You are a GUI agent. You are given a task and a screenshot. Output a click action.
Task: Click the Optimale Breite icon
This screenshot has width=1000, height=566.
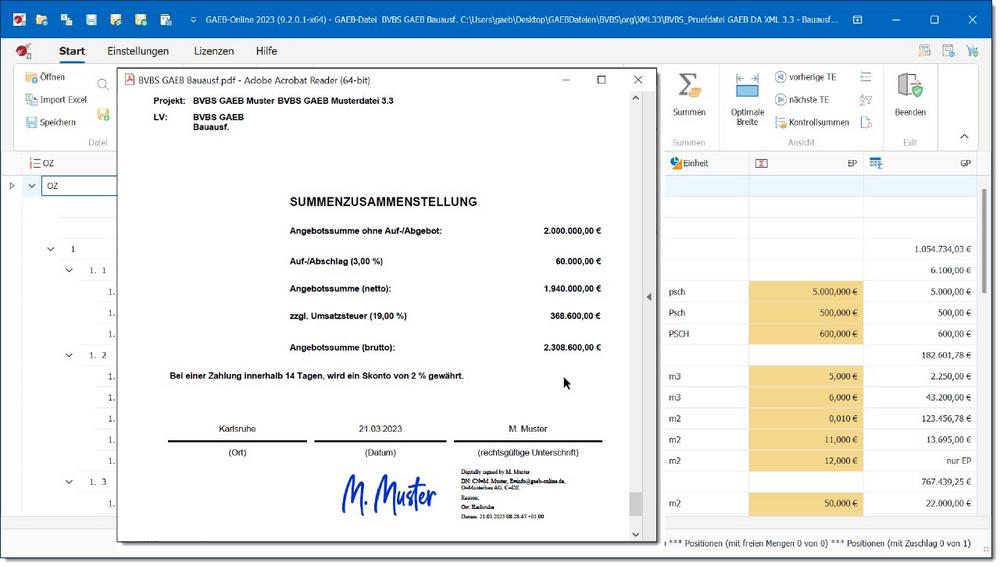[747, 86]
